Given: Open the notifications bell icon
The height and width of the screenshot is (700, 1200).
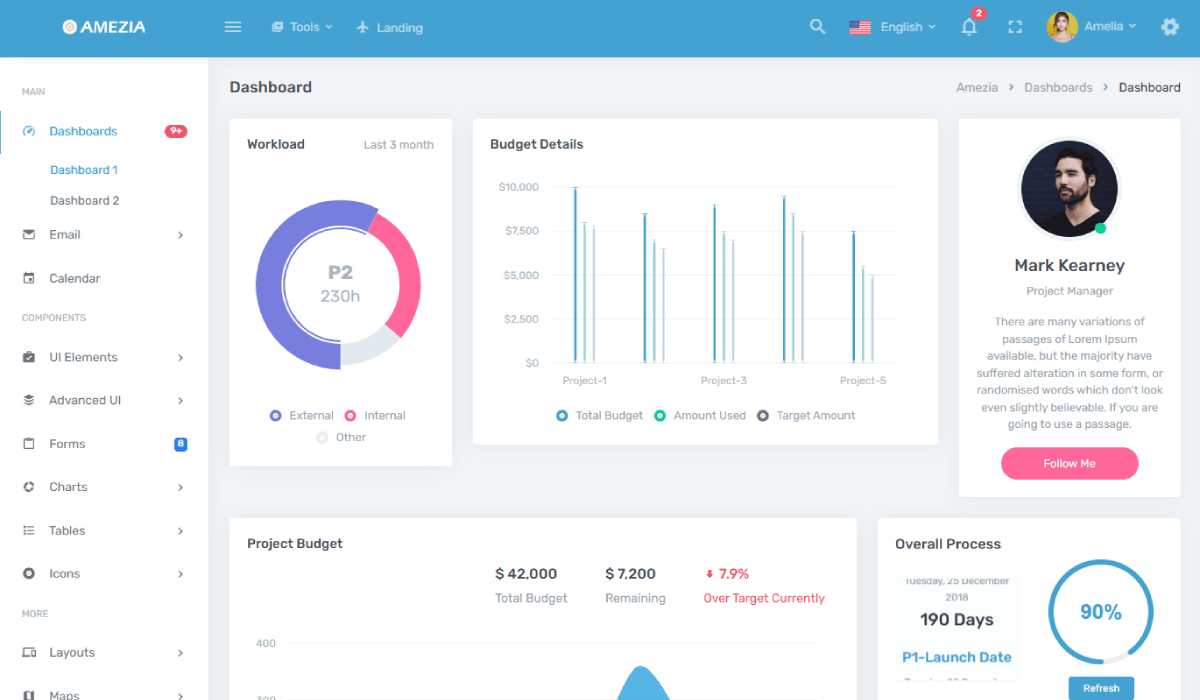Looking at the screenshot, I should coord(969,27).
